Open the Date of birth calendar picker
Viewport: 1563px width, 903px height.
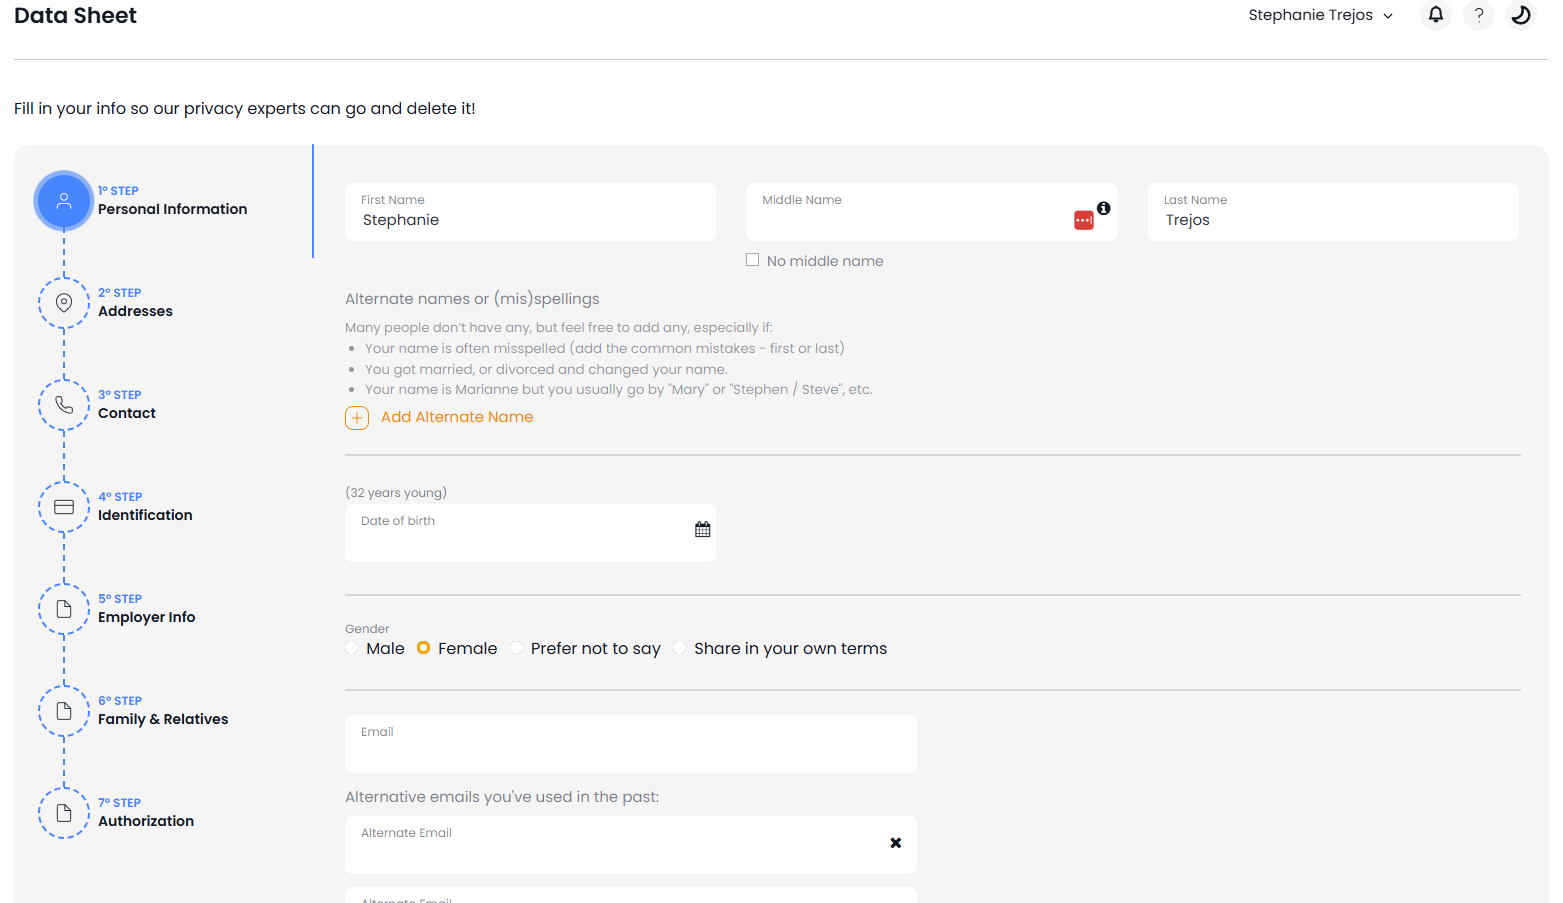pos(701,528)
